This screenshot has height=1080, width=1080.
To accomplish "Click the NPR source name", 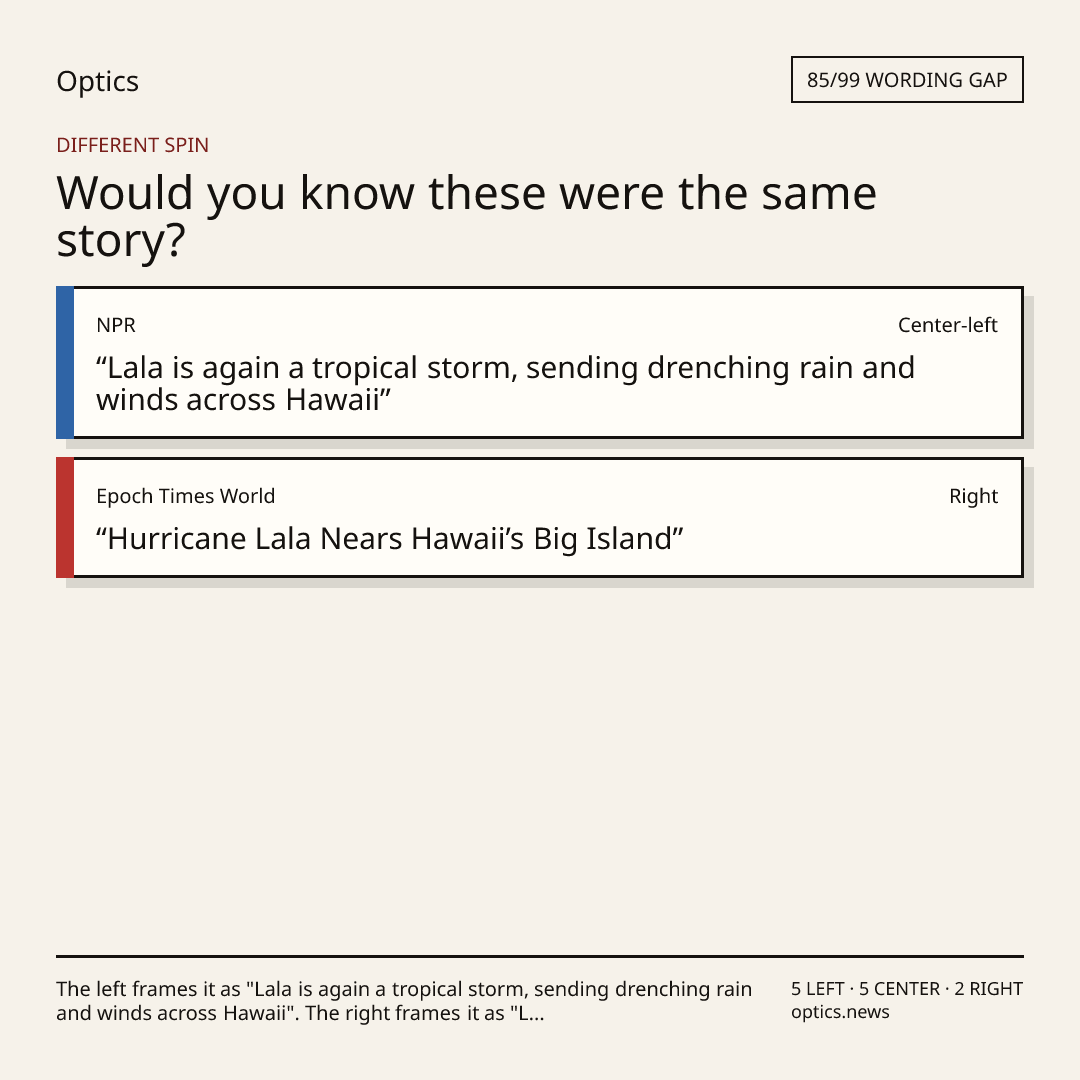I will pyautogui.click(x=116, y=325).
